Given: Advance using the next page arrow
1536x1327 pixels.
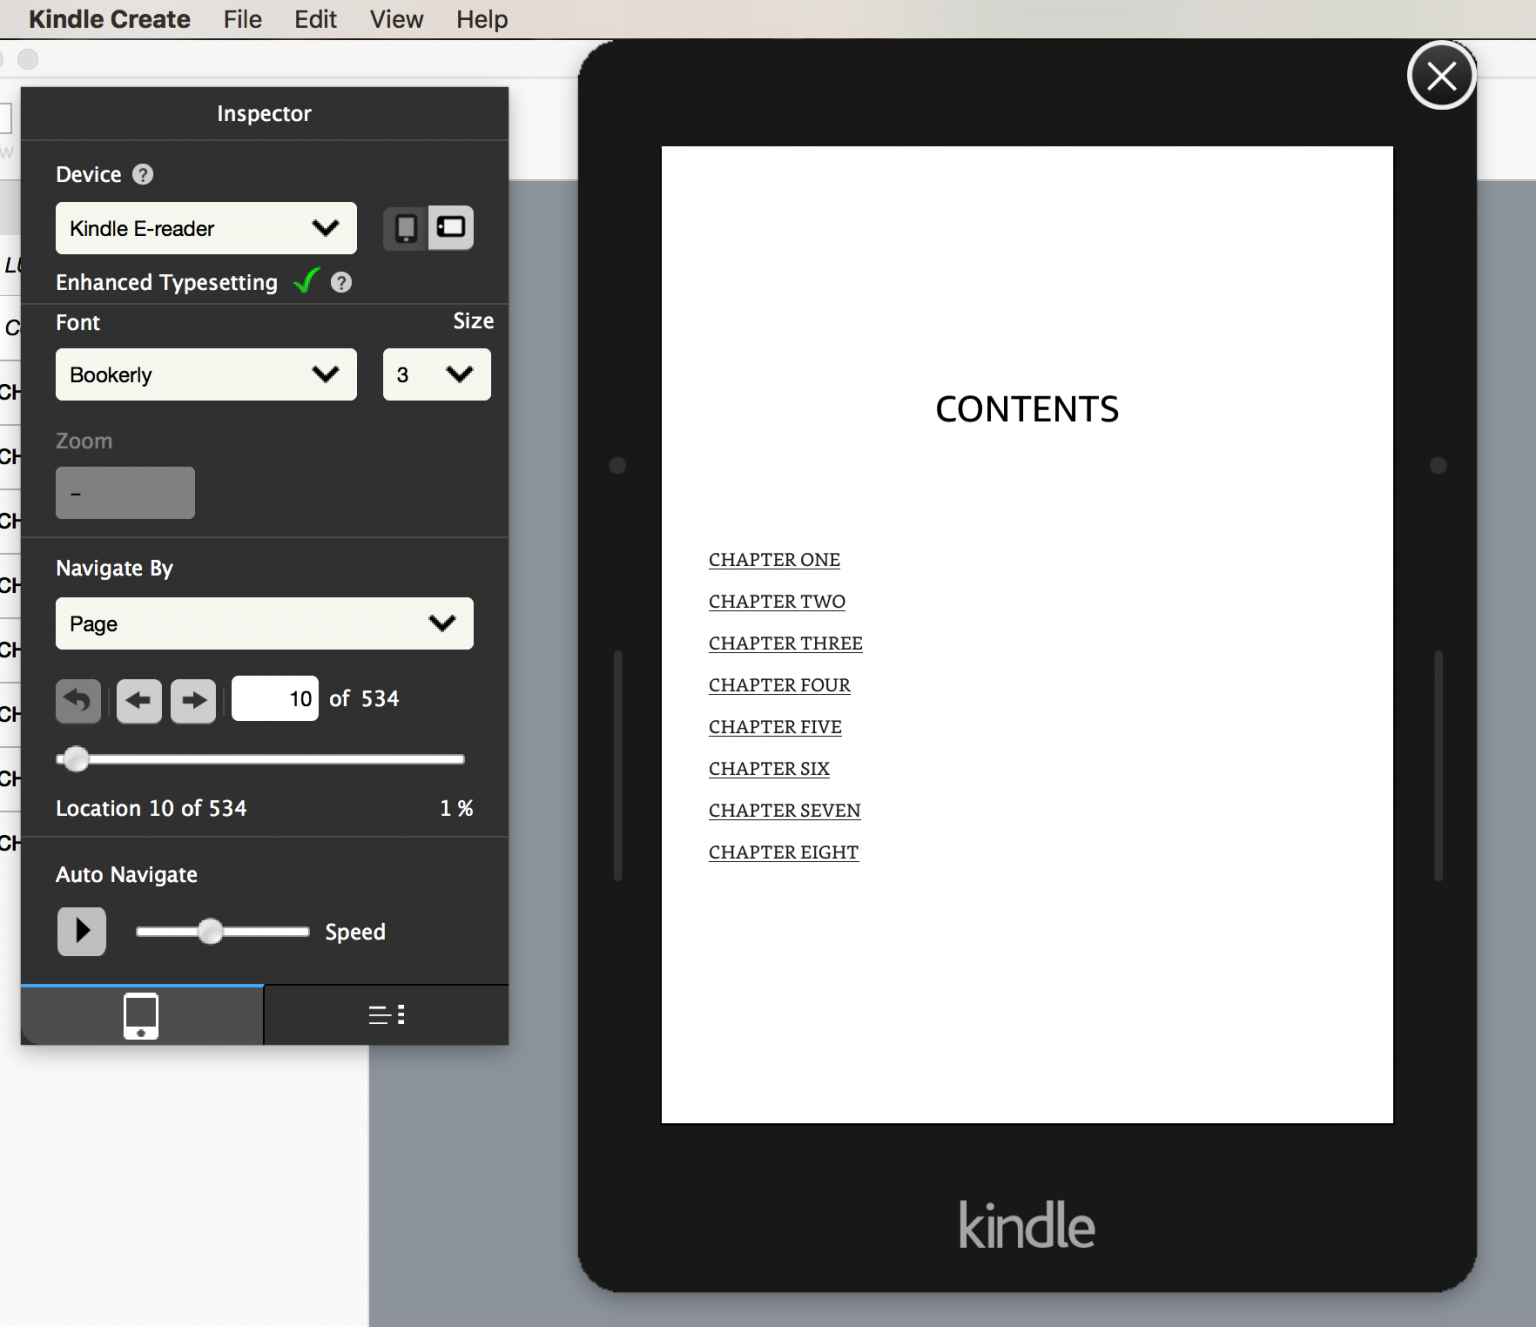Looking at the screenshot, I should click(x=193, y=701).
